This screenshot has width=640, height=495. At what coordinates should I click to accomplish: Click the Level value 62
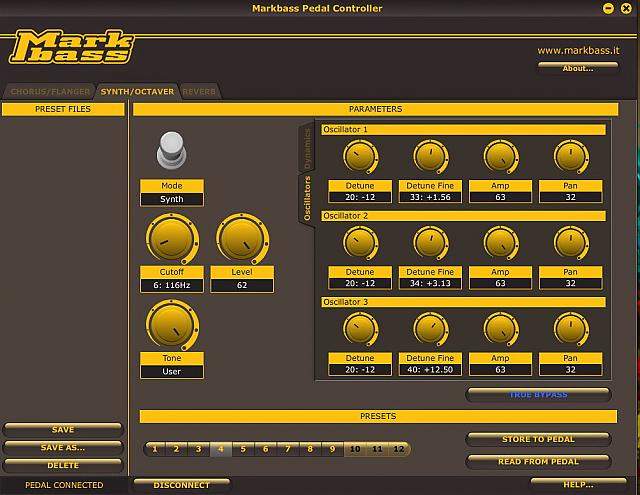242,285
